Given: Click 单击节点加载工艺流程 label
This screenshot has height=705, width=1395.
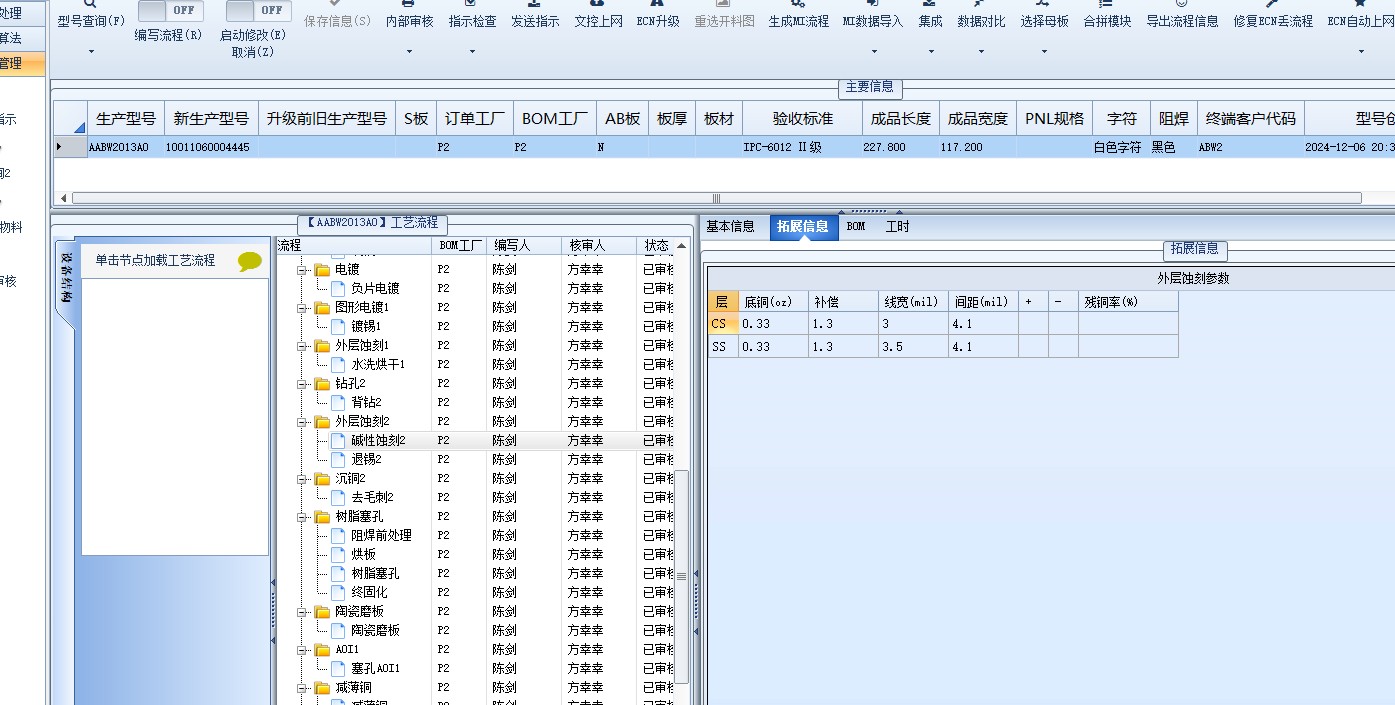Looking at the screenshot, I should click(155, 260).
